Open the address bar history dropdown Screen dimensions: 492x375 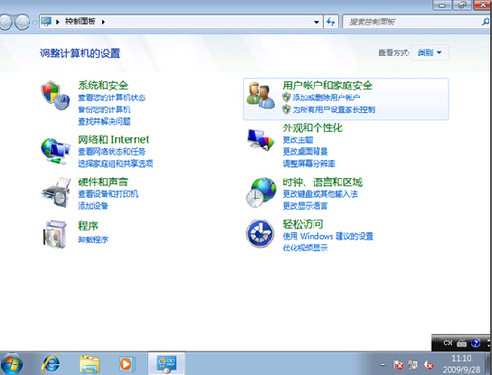pyautogui.click(x=316, y=22)
